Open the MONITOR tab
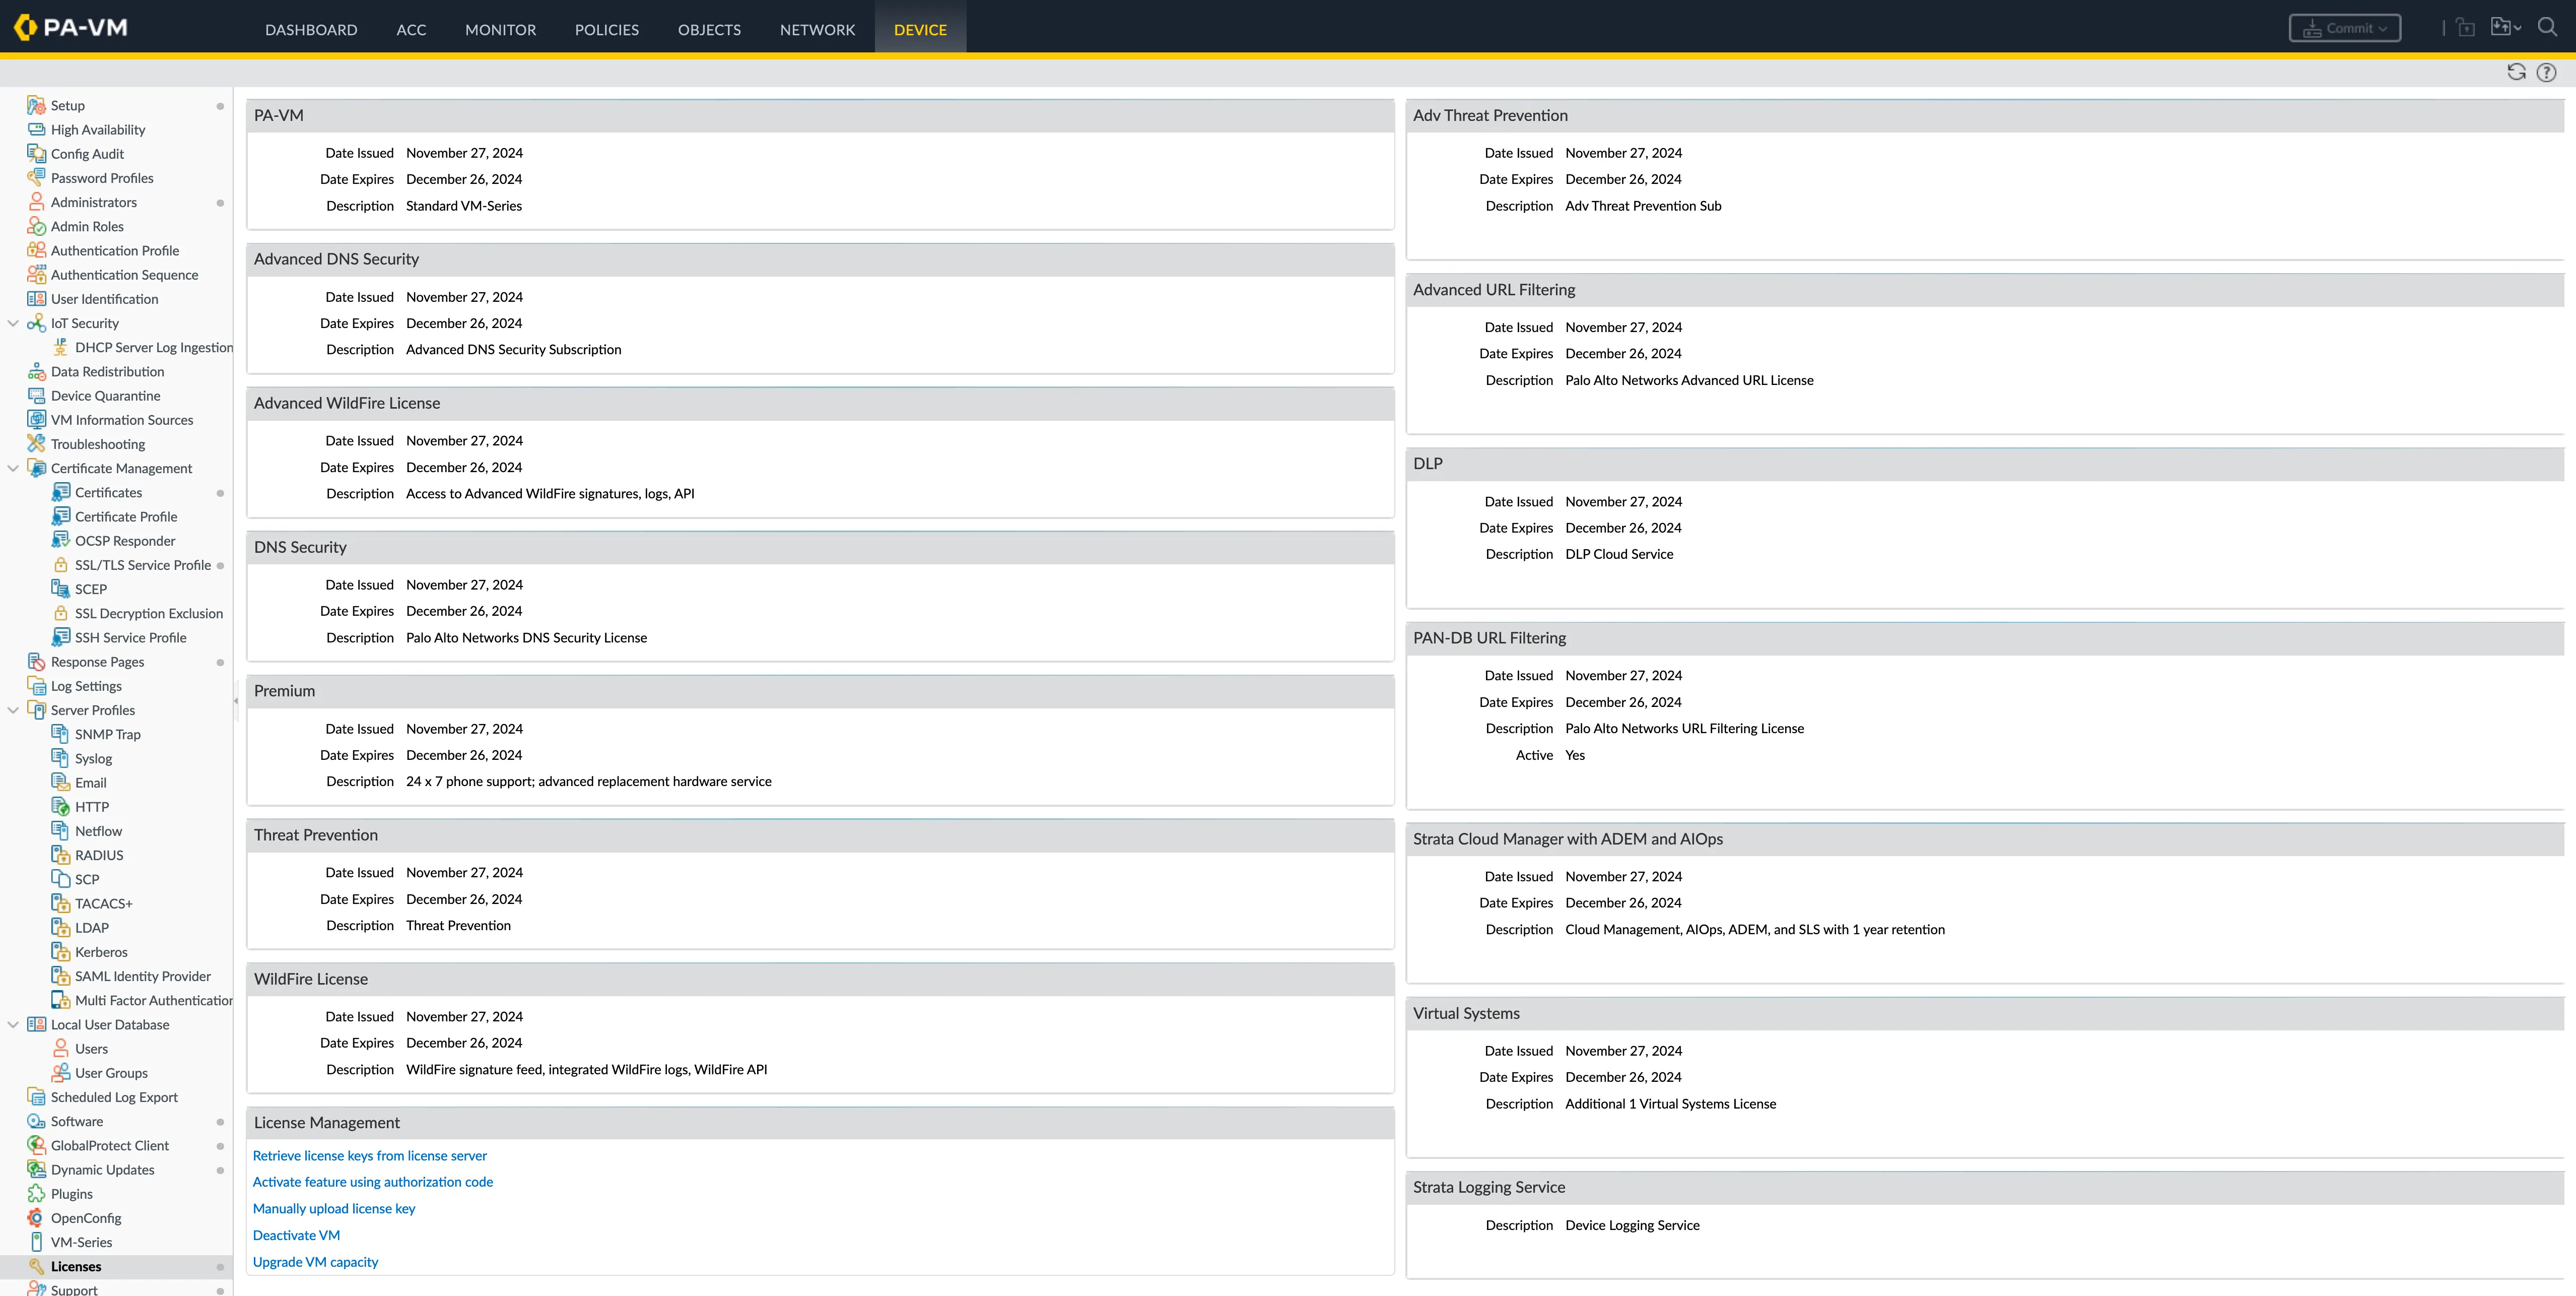The height and width of the screenshot is (1296, 2576). pos(500,30)
